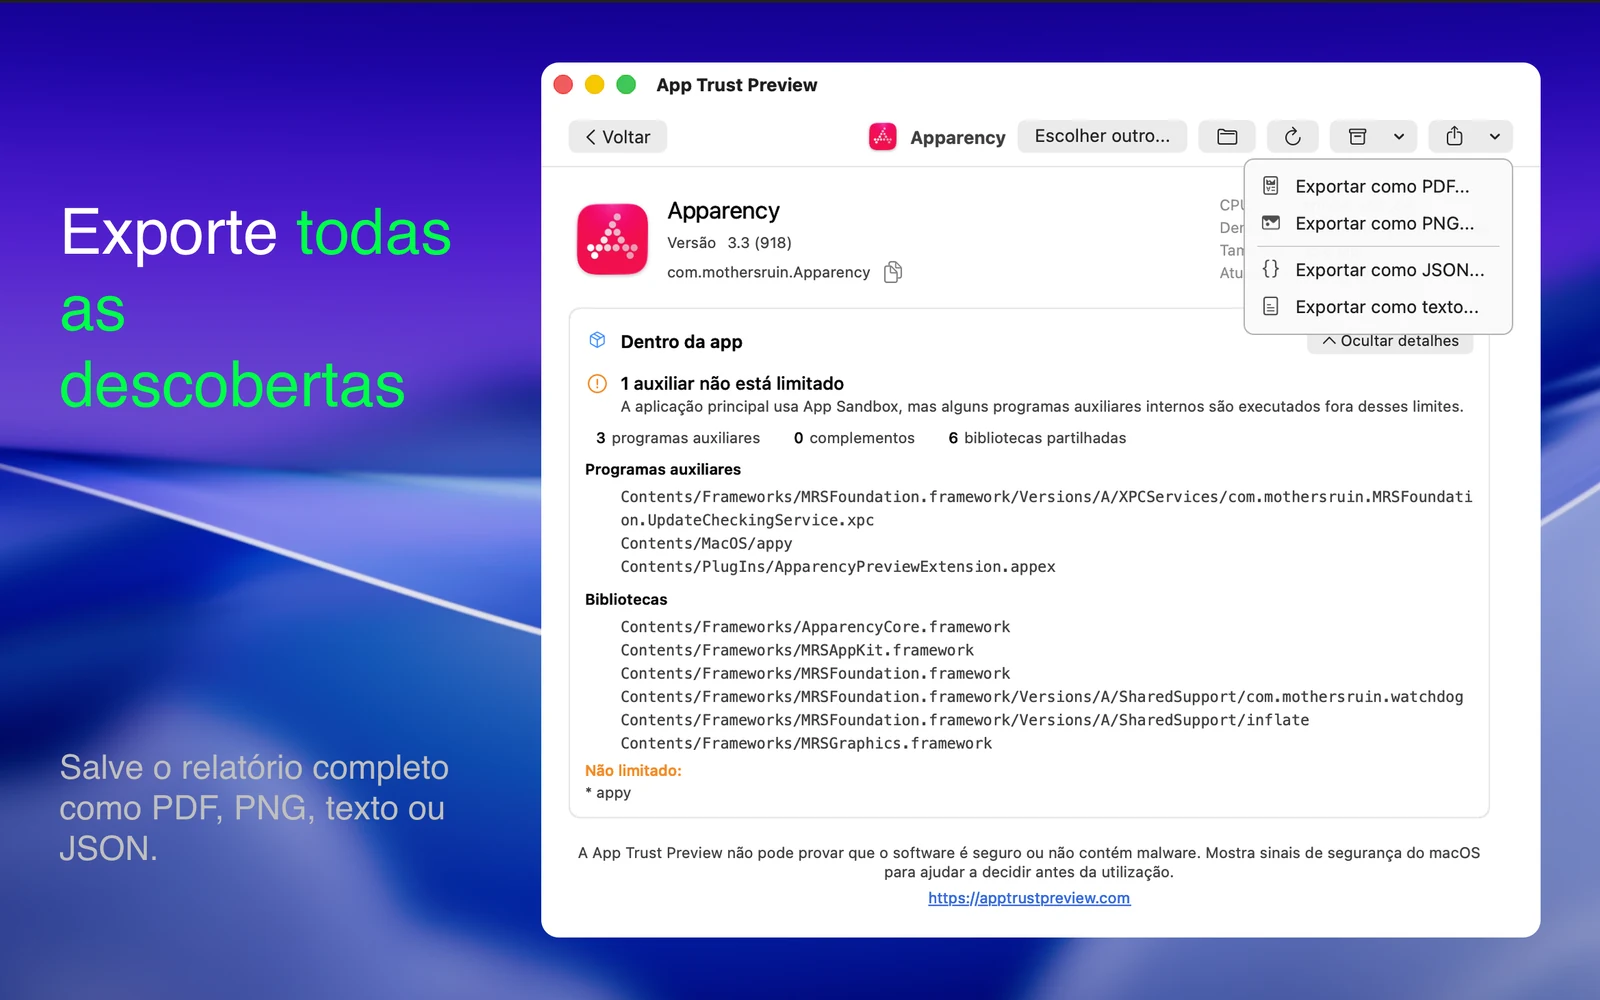Screen dimensions: 1600x1000
Task: Zoom window with the green button
Action: coord(626,85)
